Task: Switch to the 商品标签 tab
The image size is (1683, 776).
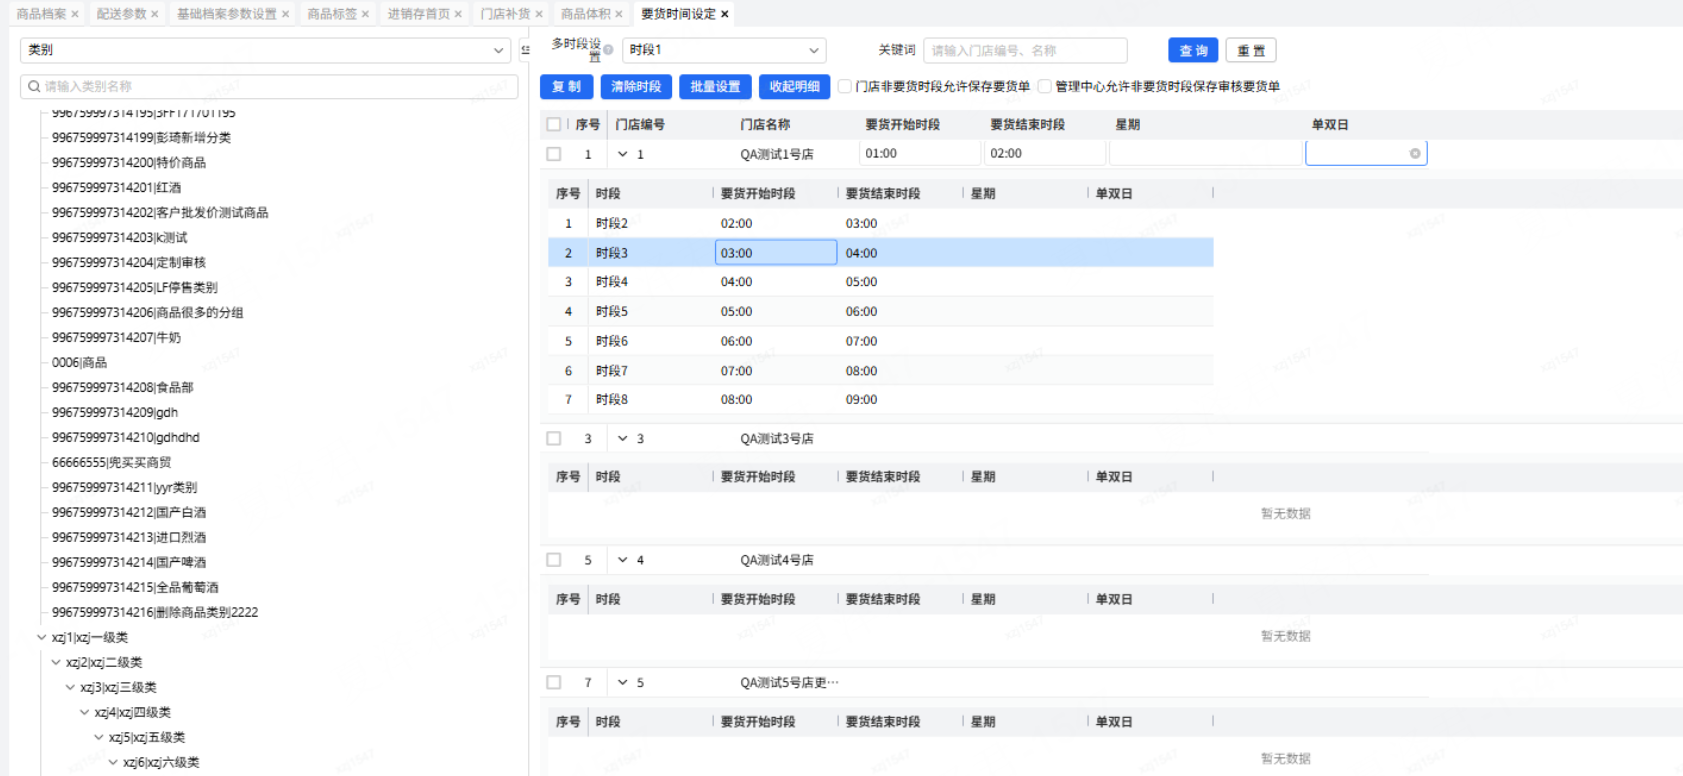Action: [x=332, y=14]
